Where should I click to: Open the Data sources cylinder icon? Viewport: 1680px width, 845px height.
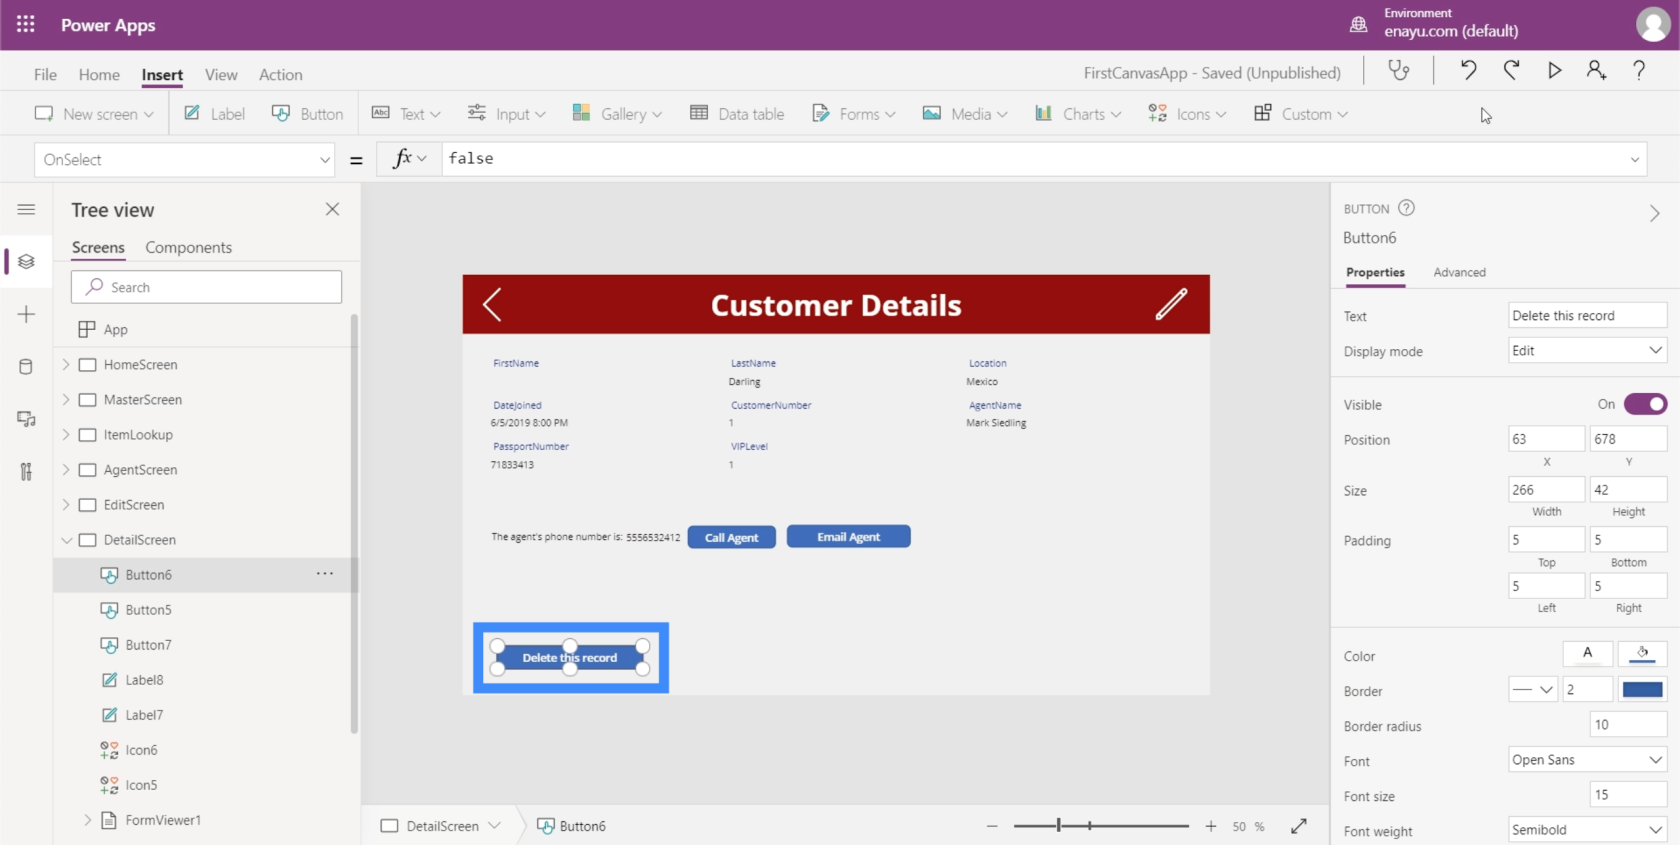(26, 367)
